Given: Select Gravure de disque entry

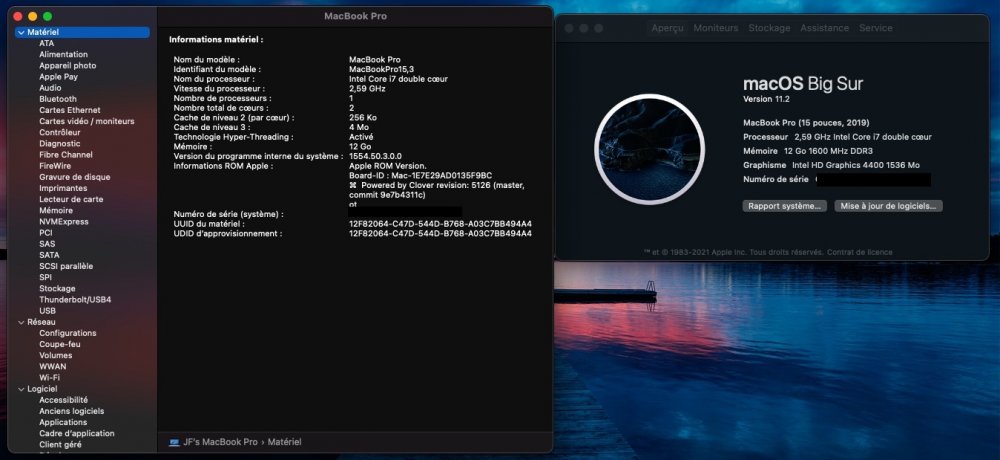Looking at the screenshot, I should coord(75,177).
